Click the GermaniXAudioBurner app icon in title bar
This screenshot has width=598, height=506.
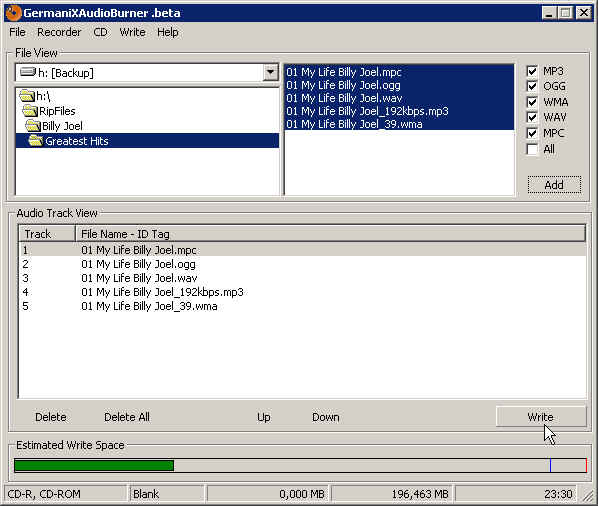click(13, 13)
